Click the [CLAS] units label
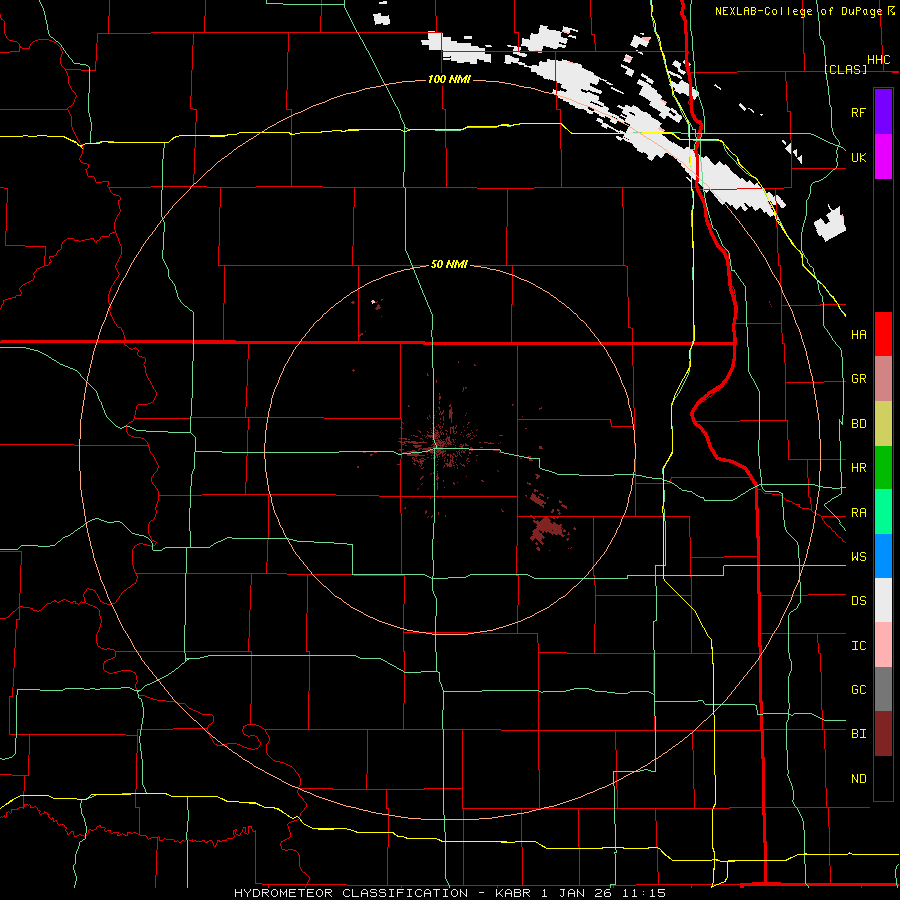The image size is (900, 900). (845, 69)
